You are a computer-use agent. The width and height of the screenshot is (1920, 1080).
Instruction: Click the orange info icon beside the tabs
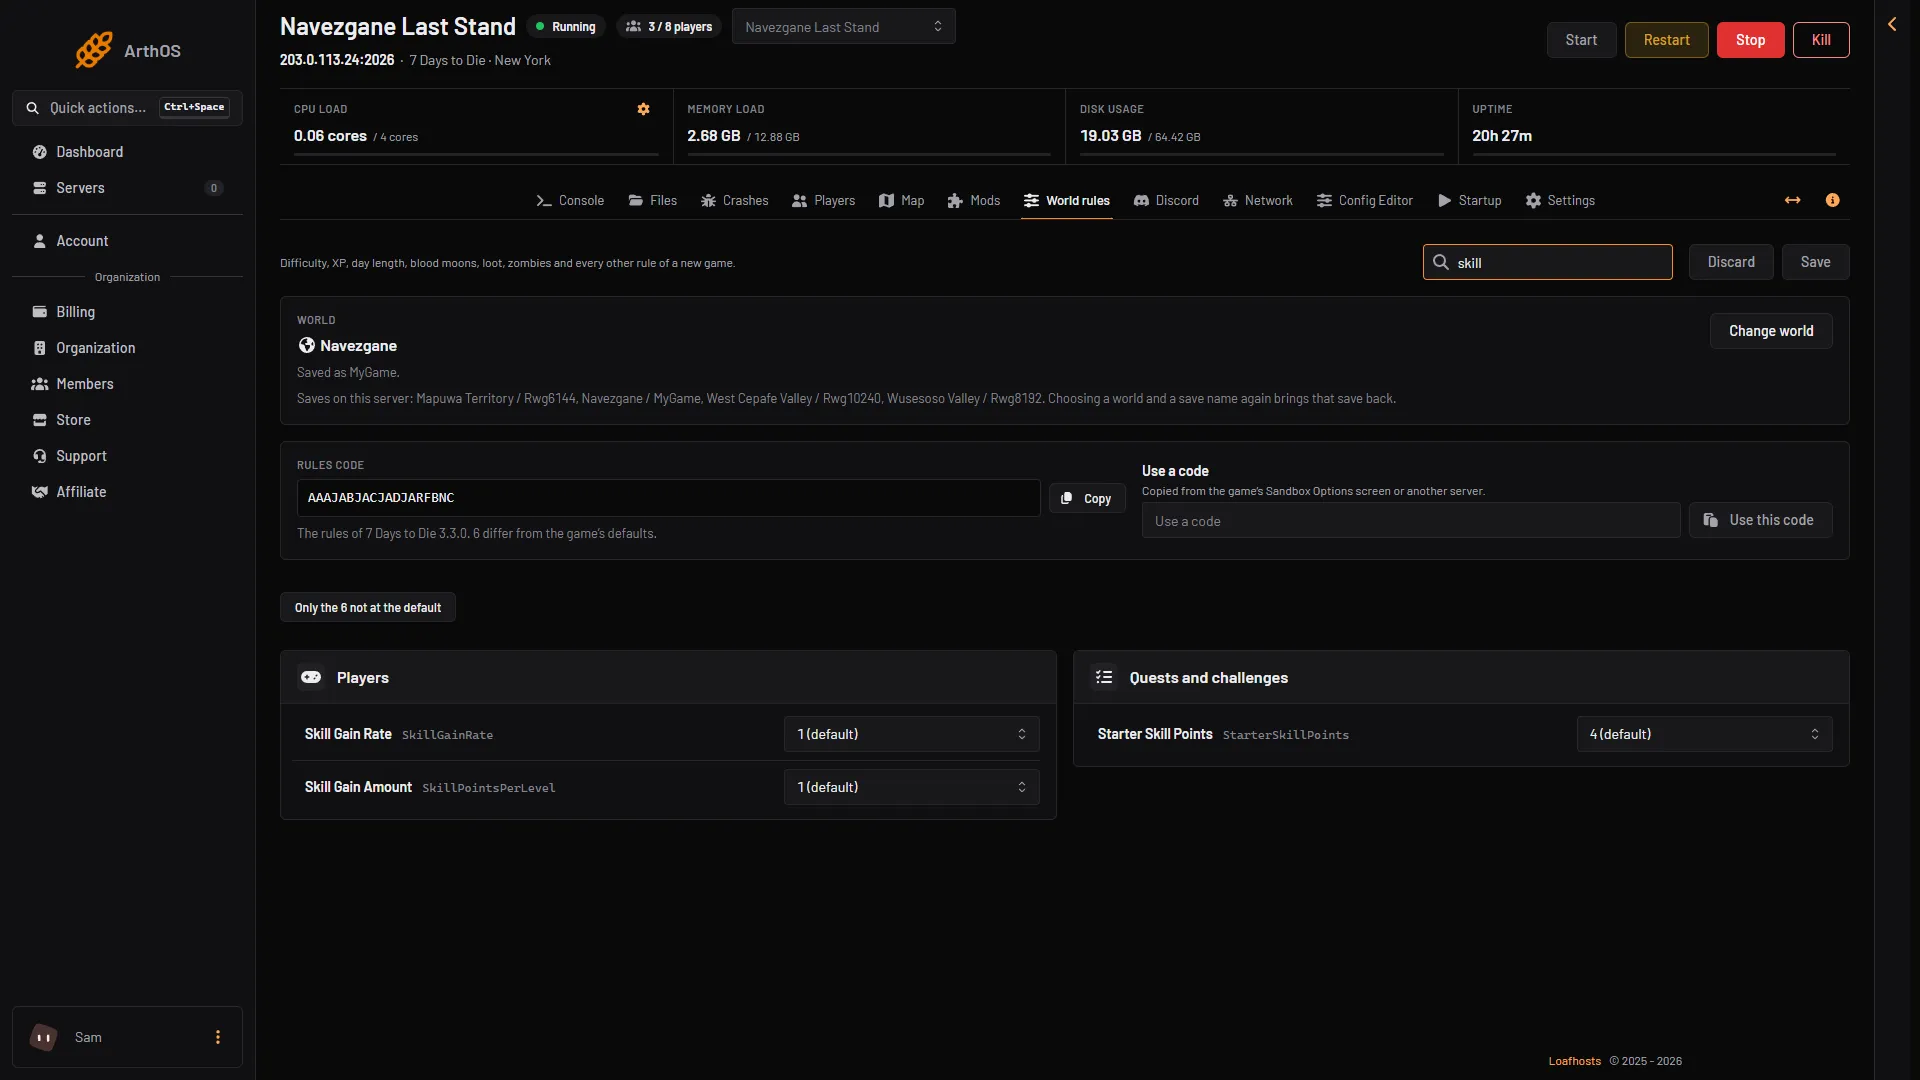coord(1832,200)
